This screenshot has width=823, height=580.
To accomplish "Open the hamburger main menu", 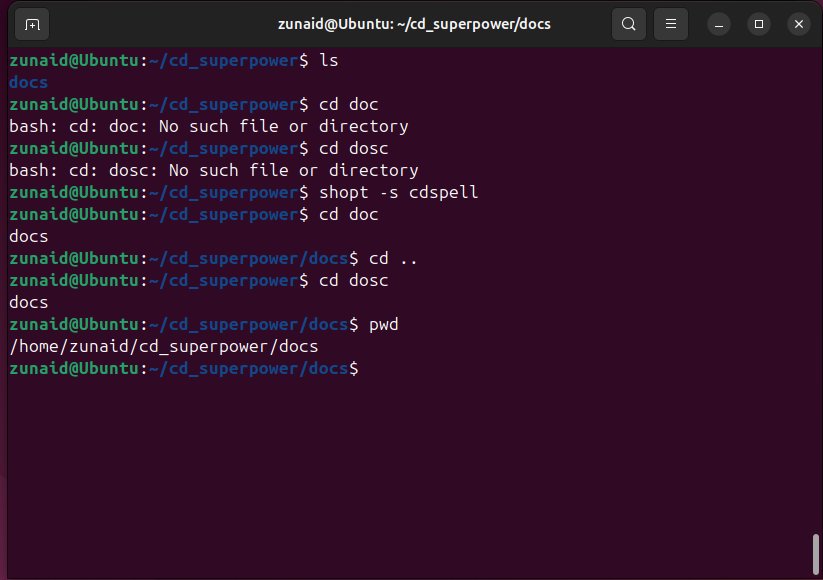I will click(671, 24).
